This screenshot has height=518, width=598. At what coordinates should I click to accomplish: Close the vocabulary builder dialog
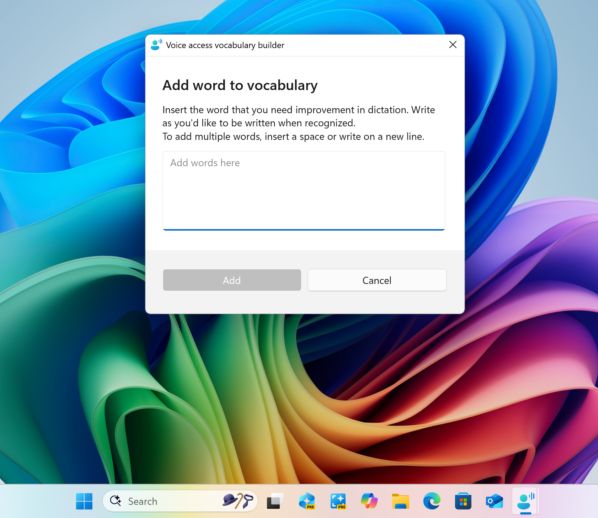click(x=453, y=45)
